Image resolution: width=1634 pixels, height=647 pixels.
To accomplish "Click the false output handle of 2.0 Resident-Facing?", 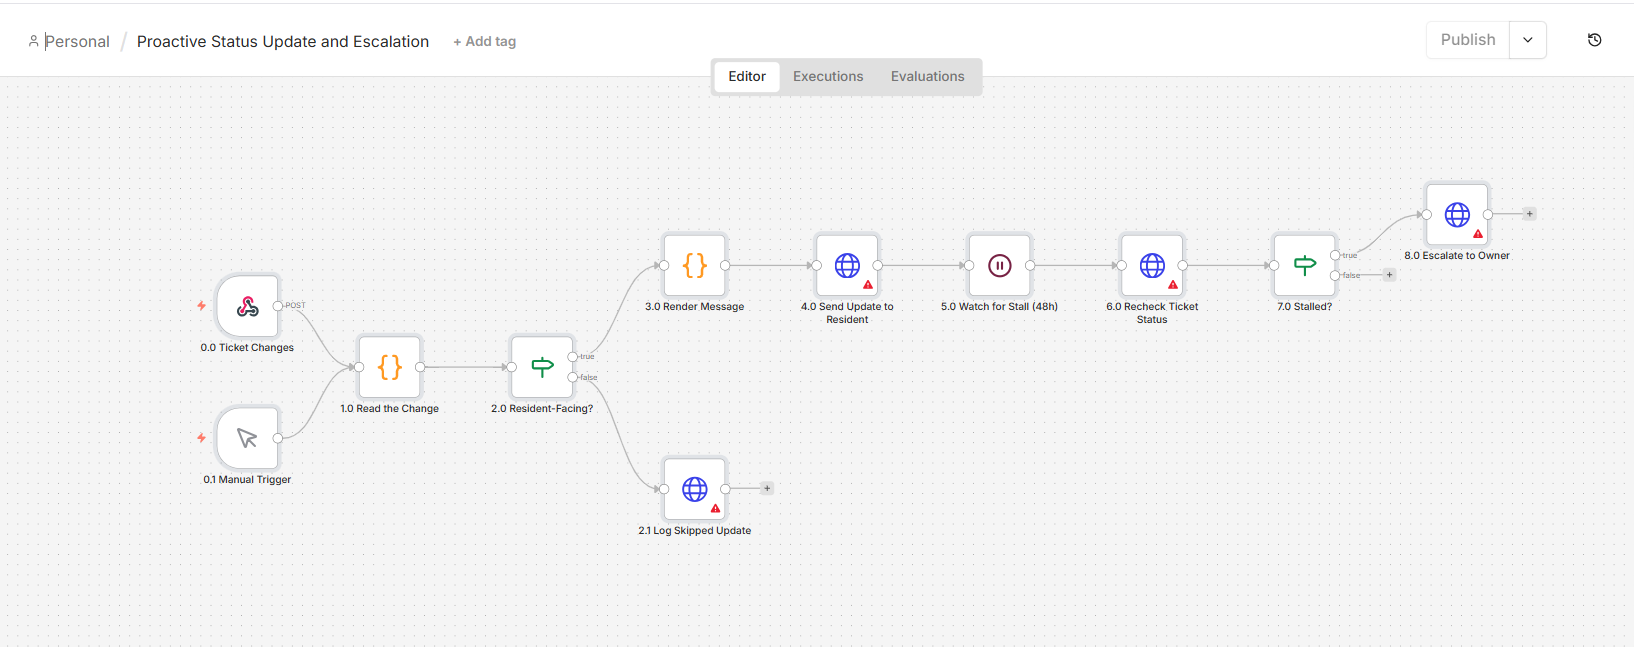I will [x=572, y=377].
